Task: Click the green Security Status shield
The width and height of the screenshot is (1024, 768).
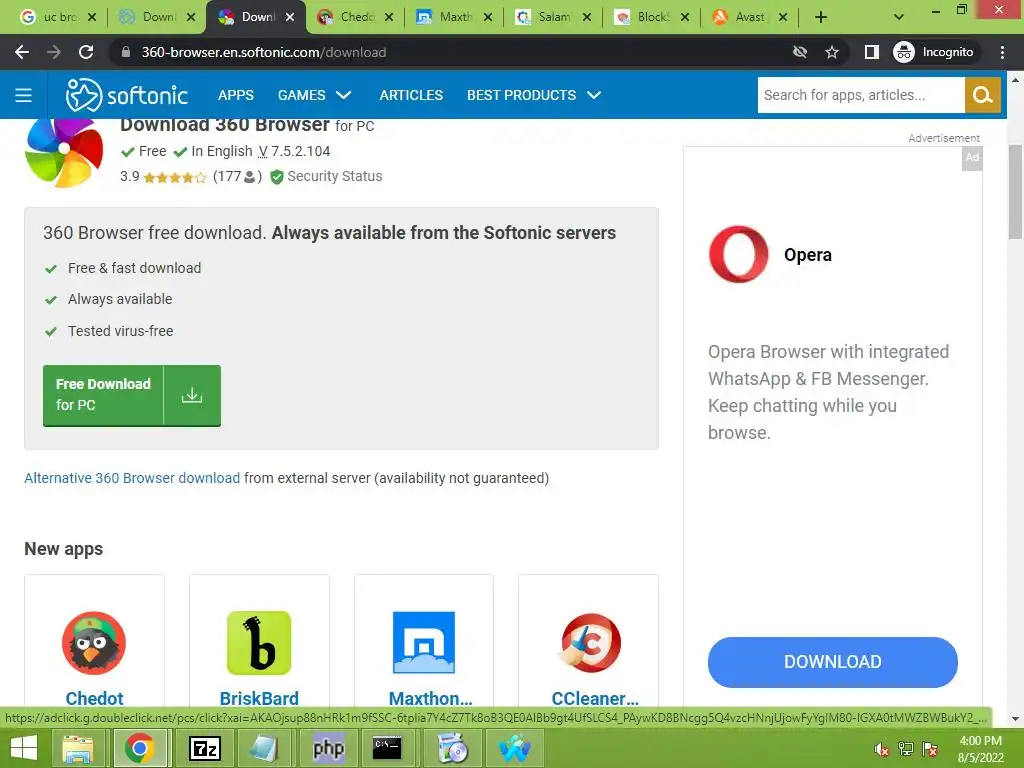Action: 277,177
